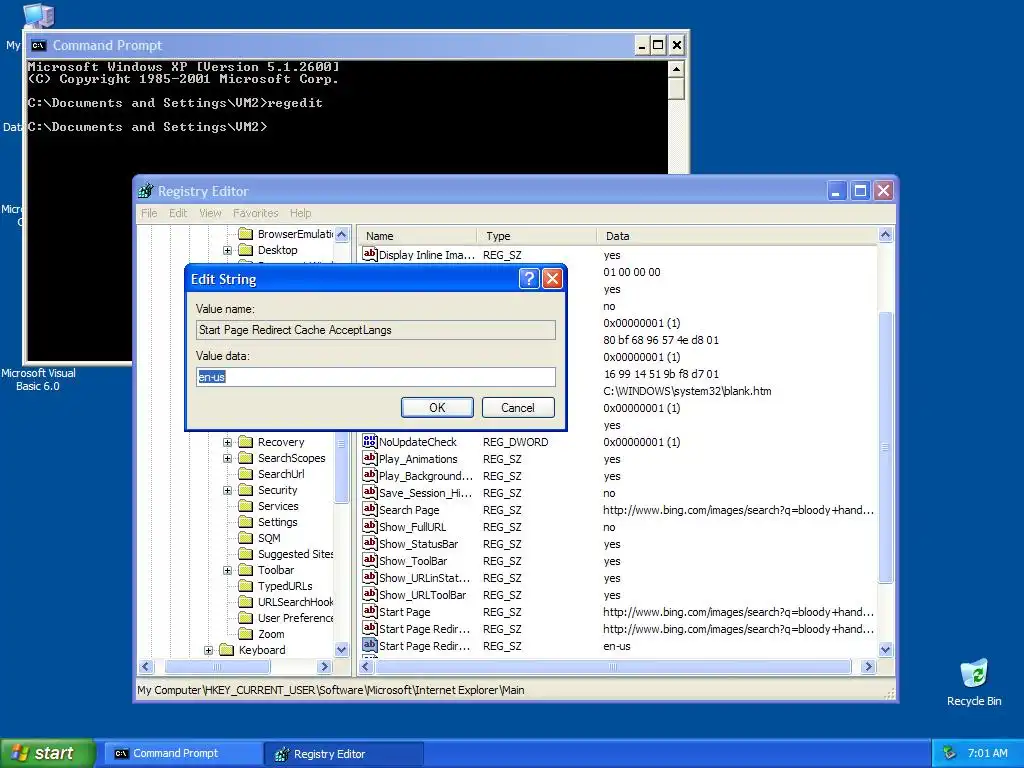This screenshot has height=768, width=1024.
Task: Select the User Preferences folder icon
Action: tap(246, 618)
